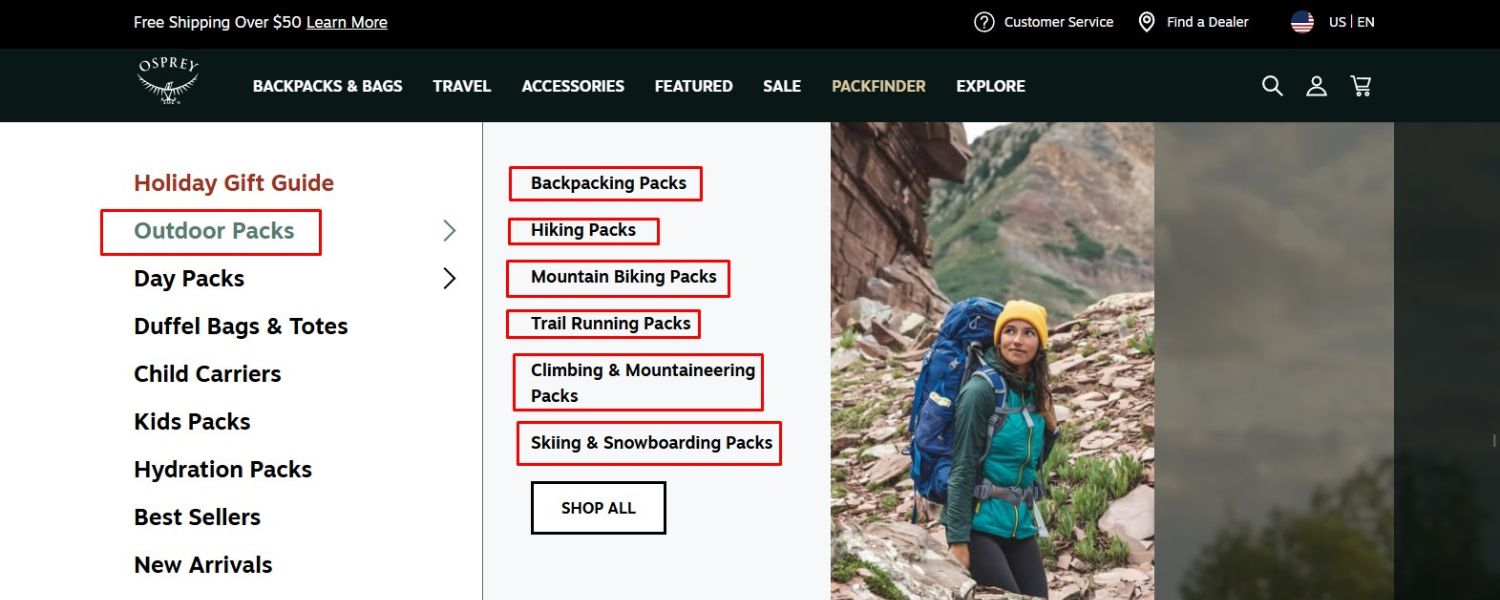Viewport: 1500px width, 600px height.
Task: Click the Osprey logo
Action: (166, 82)
